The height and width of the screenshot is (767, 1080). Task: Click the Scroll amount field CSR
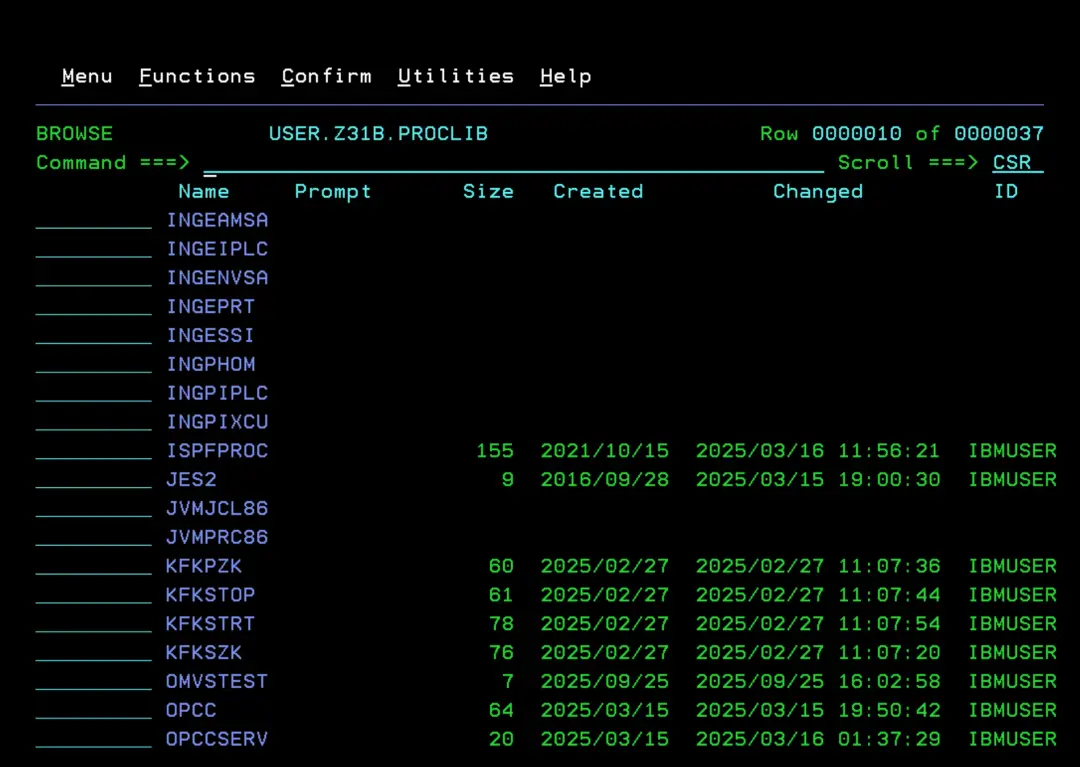click(1017, 163)
